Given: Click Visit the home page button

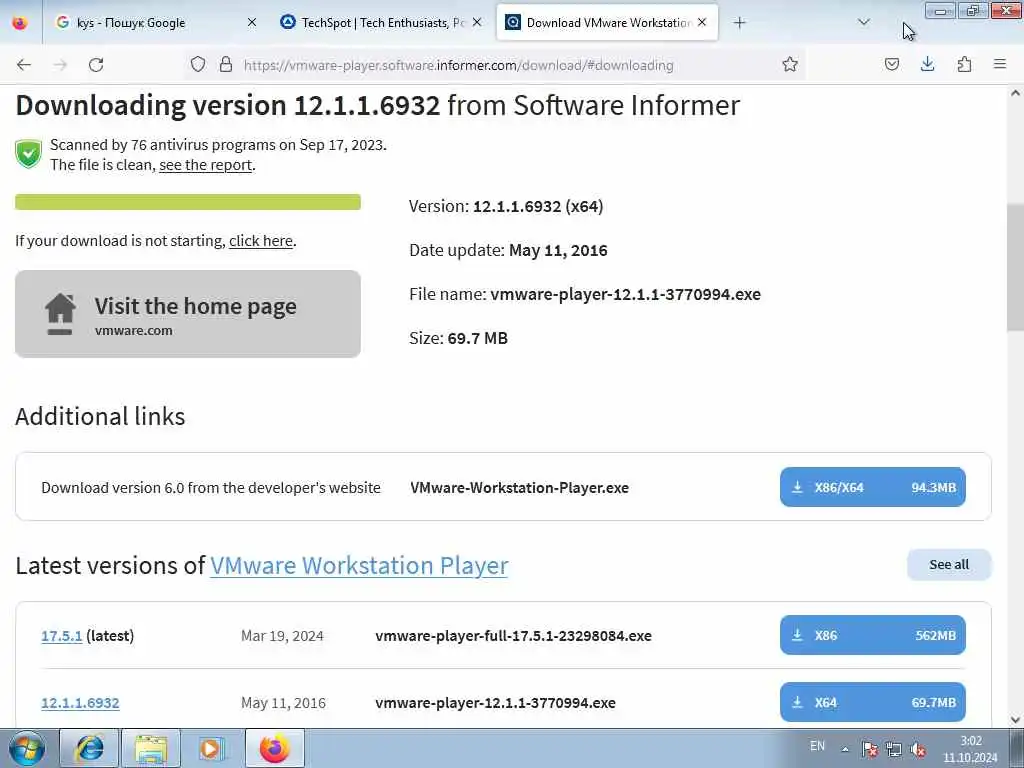Looking at the screenshot, I should coord(188,314).
